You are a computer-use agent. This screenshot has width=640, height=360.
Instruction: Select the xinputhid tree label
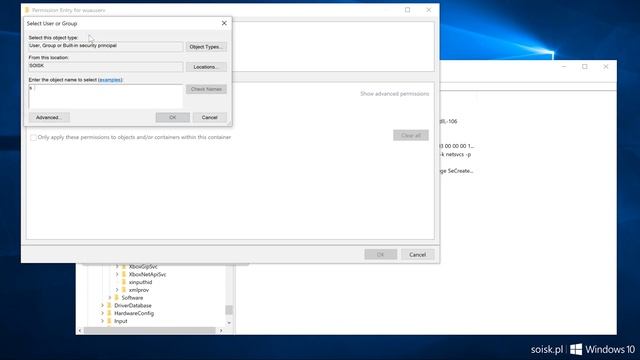tap(140, 282)
